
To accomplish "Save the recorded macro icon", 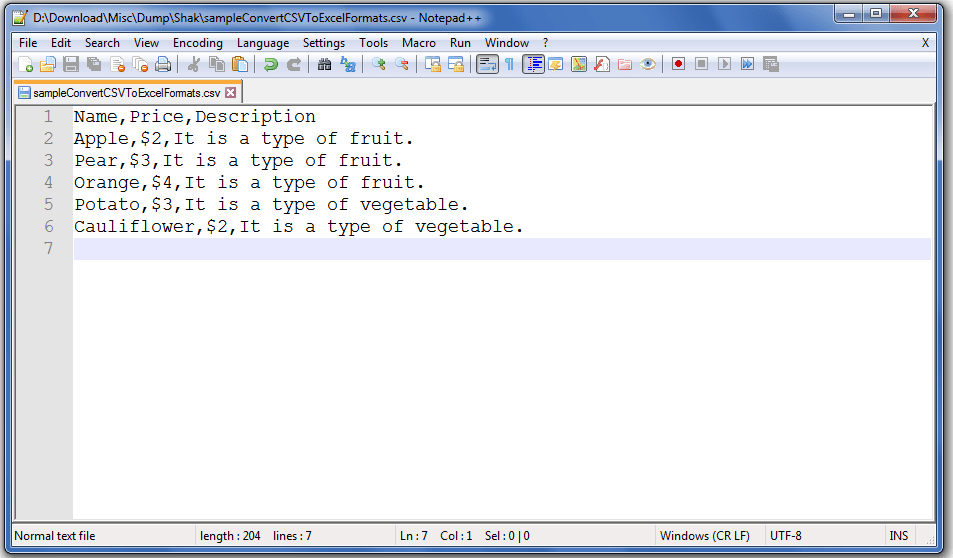I will pos(771,64).
